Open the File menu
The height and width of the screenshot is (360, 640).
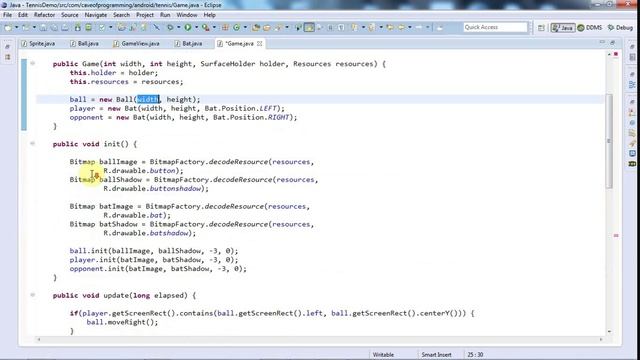pyautogui.click(x=7, y=15)
